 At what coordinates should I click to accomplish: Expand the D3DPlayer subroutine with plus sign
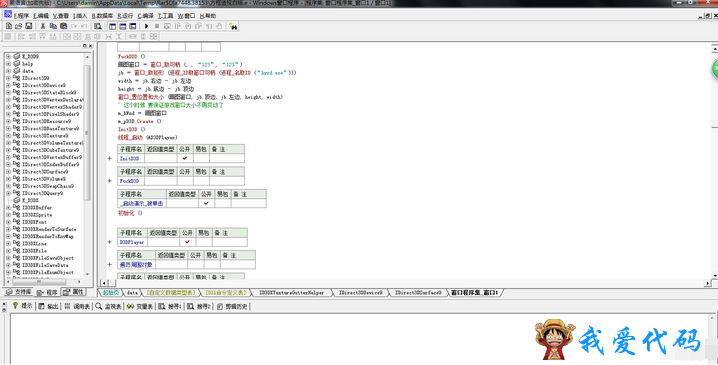(109, 242)
